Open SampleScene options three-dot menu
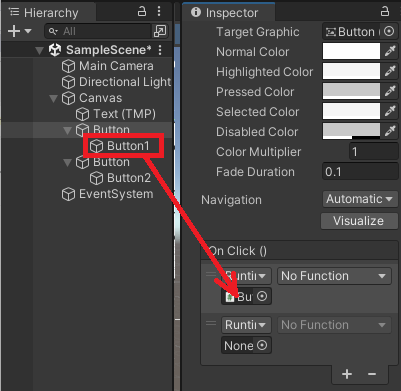The width and height of the screenshot is (401, 391). click(160, 50)
